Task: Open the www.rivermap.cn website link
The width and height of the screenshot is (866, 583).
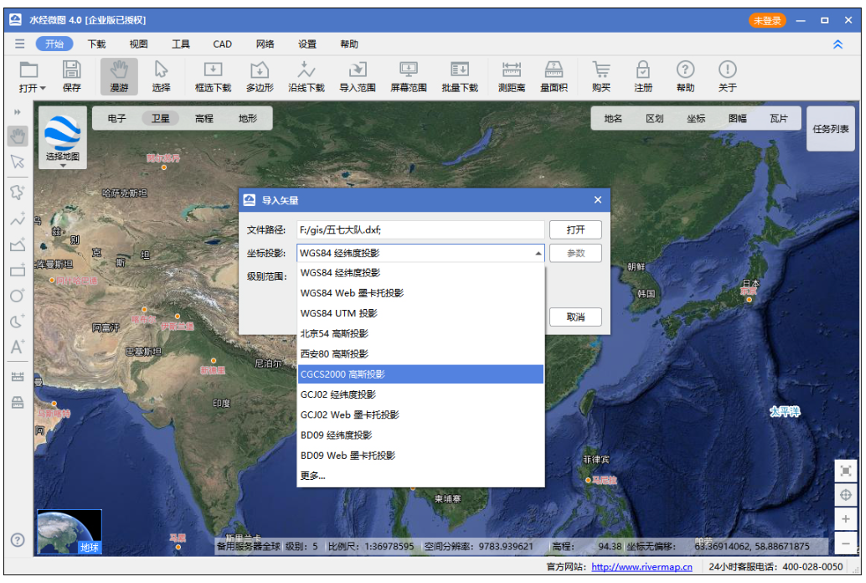Action: tap(641, 567)
